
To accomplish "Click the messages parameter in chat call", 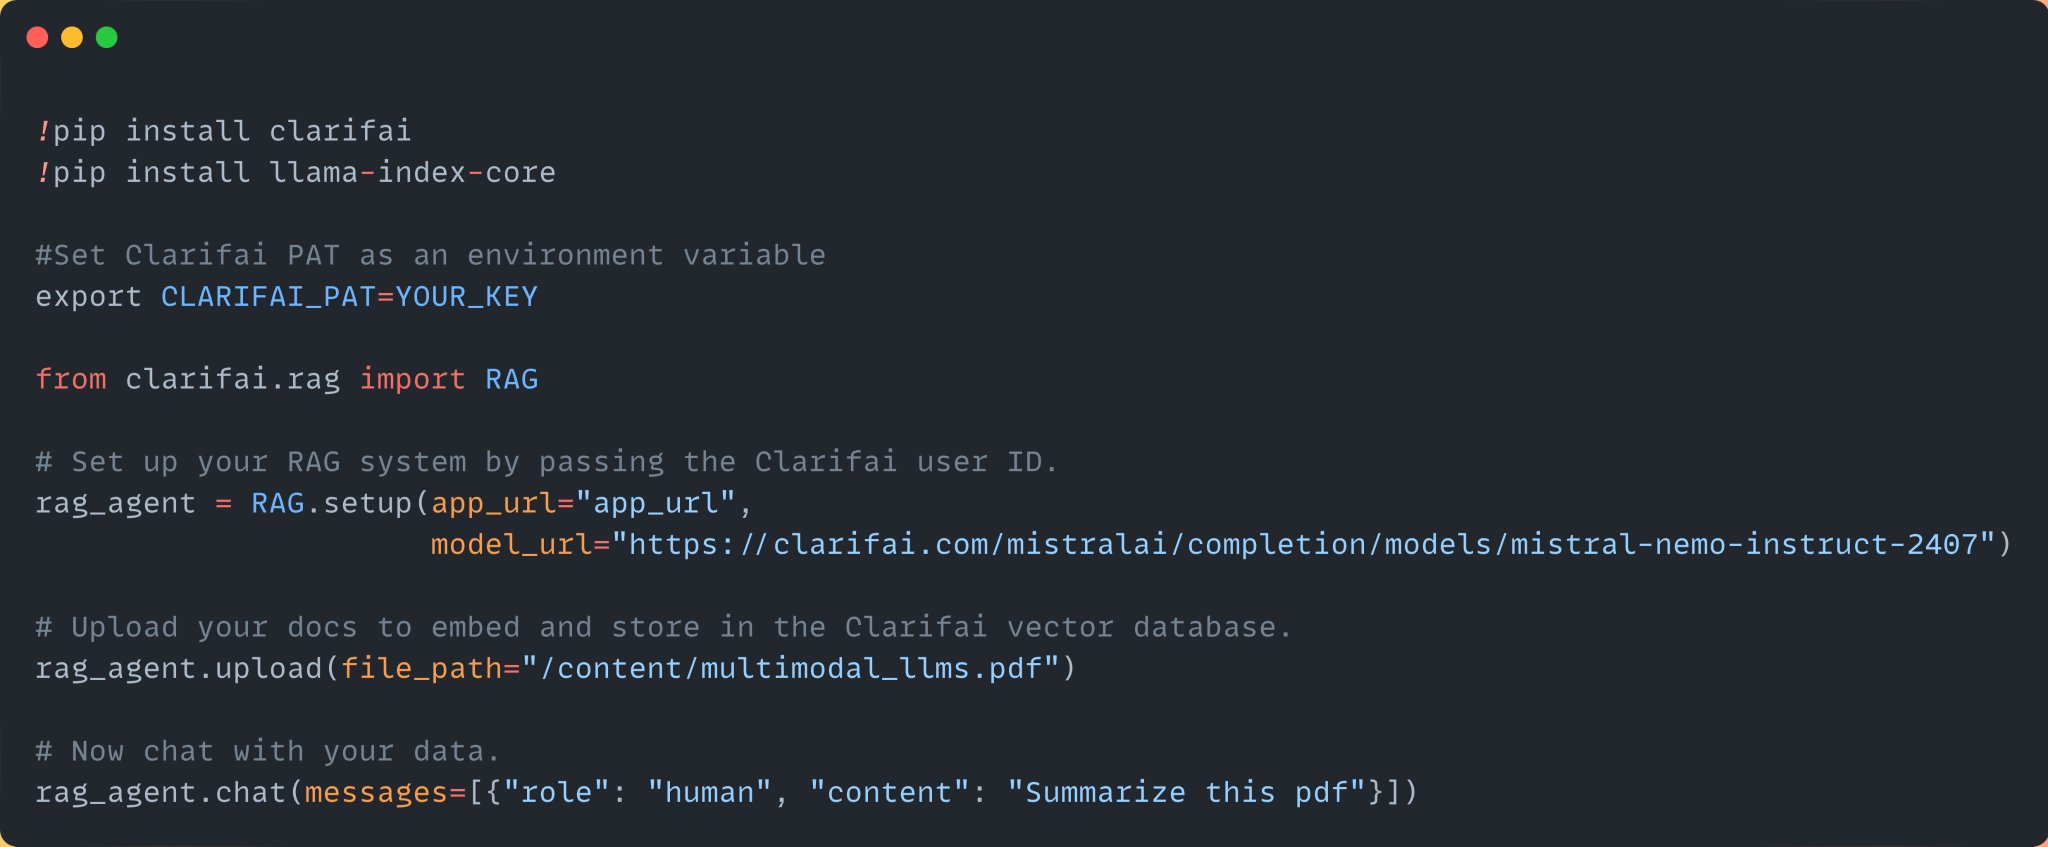I will (x=376, y=793).
